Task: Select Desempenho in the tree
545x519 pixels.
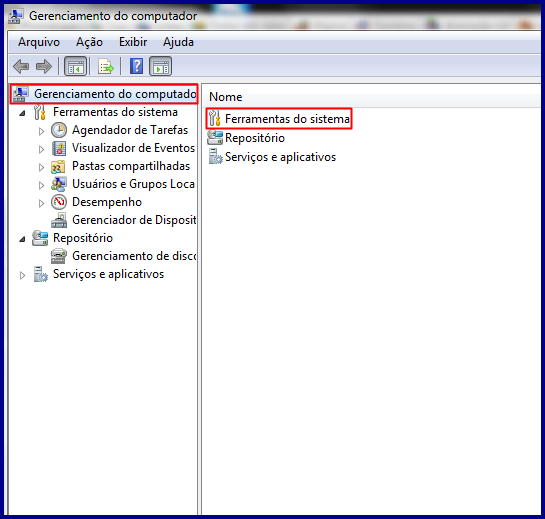Action: point(107,202)
